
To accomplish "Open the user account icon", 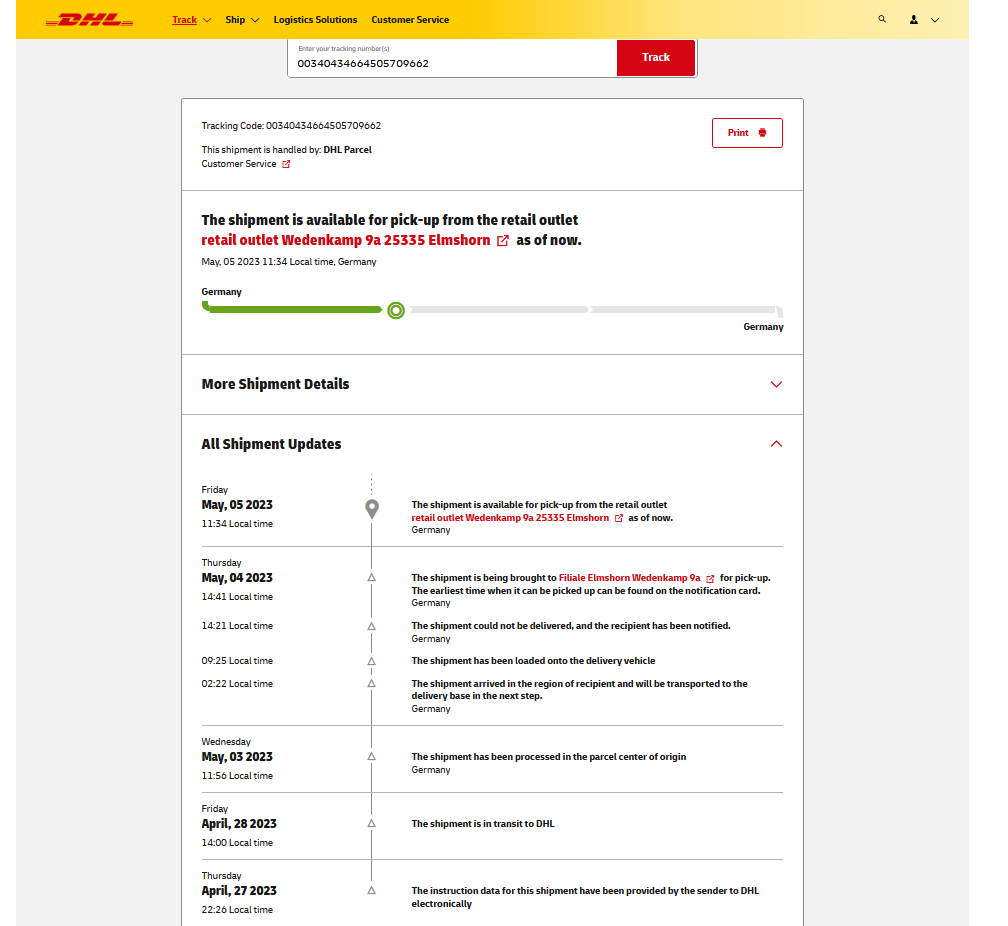I will click(914, 19).
